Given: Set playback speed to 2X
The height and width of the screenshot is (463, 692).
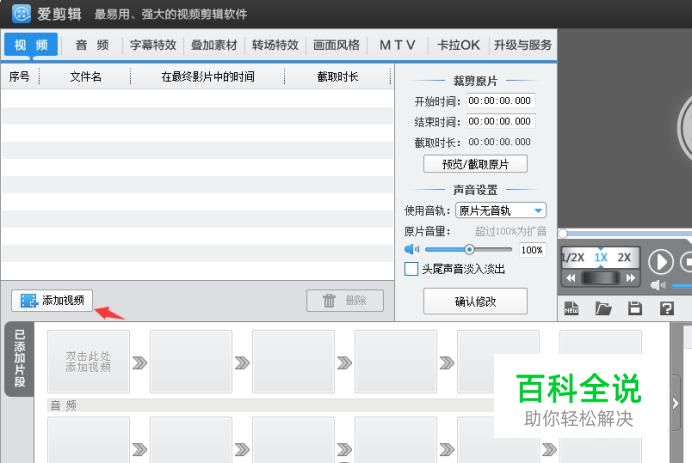Looking at the screenshot, I should (624, 257).
